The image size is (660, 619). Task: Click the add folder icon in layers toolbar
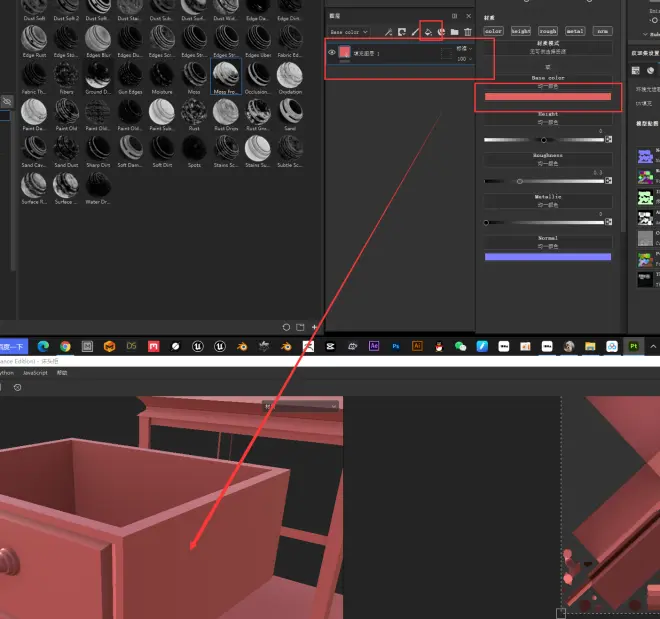pos(455,32)
